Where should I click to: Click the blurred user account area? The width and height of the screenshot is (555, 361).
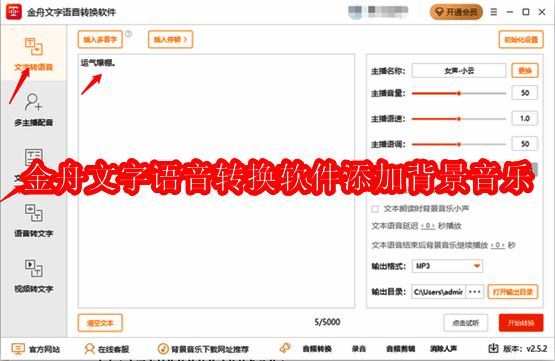coord(378,11)
